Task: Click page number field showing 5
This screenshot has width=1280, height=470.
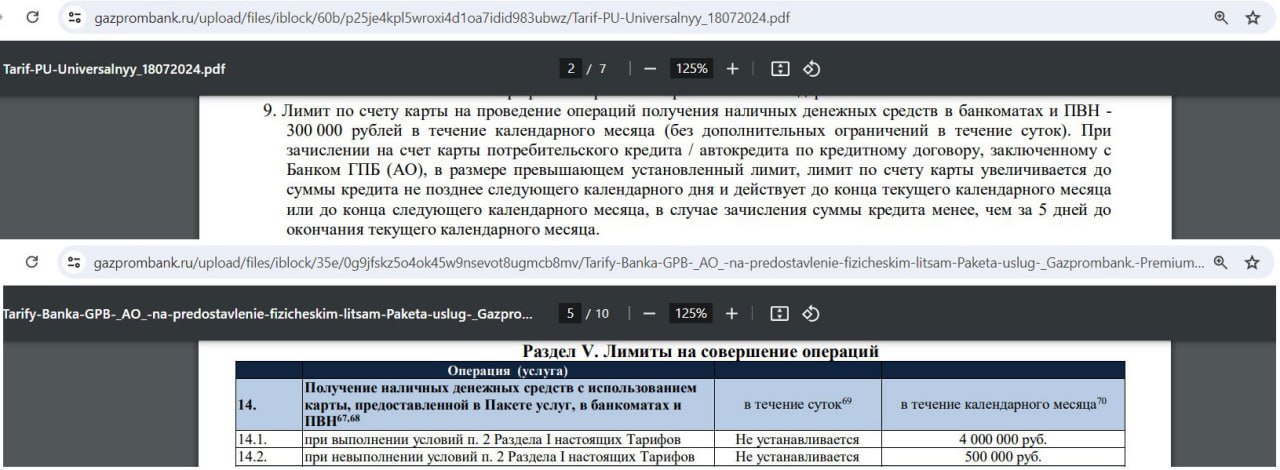Action: click(571, 314)
